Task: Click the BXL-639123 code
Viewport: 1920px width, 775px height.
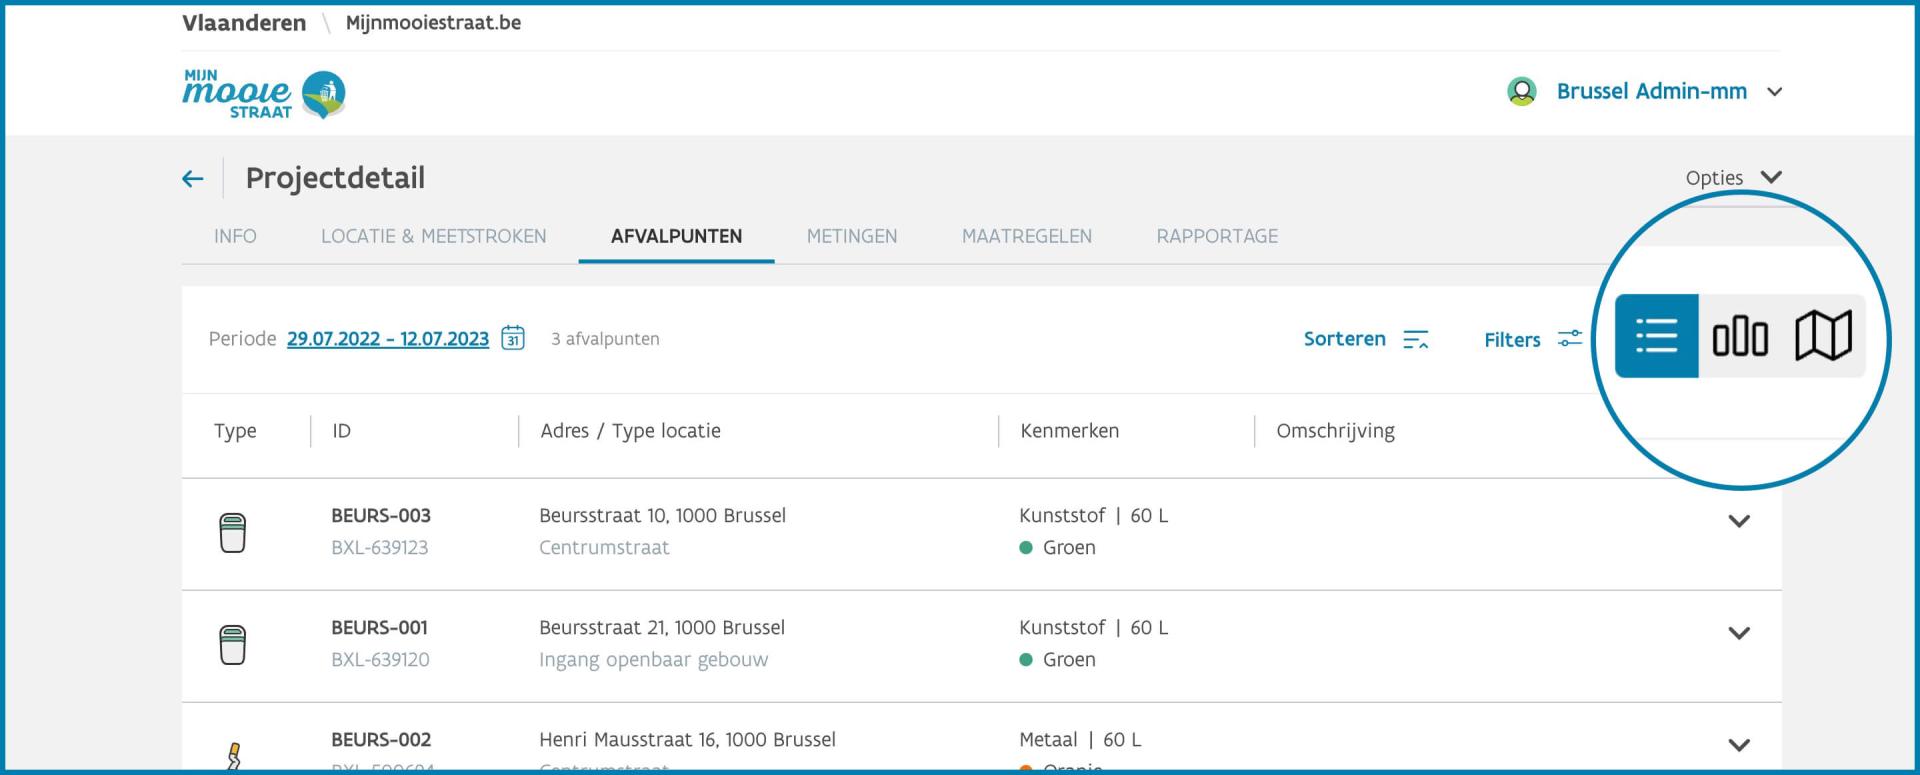Action: (379, 548)
